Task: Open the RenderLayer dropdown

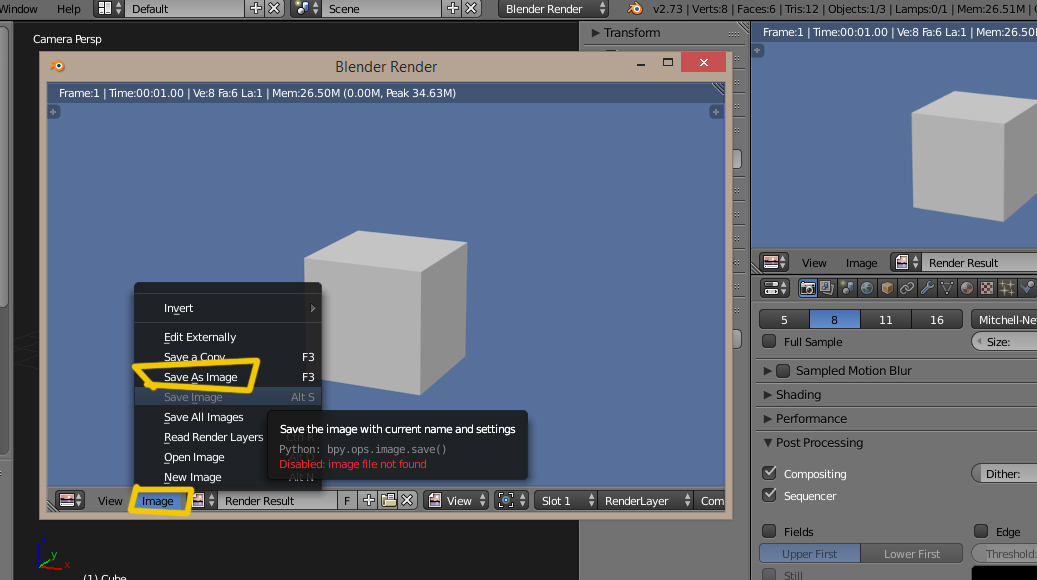Action: point(645,501)
